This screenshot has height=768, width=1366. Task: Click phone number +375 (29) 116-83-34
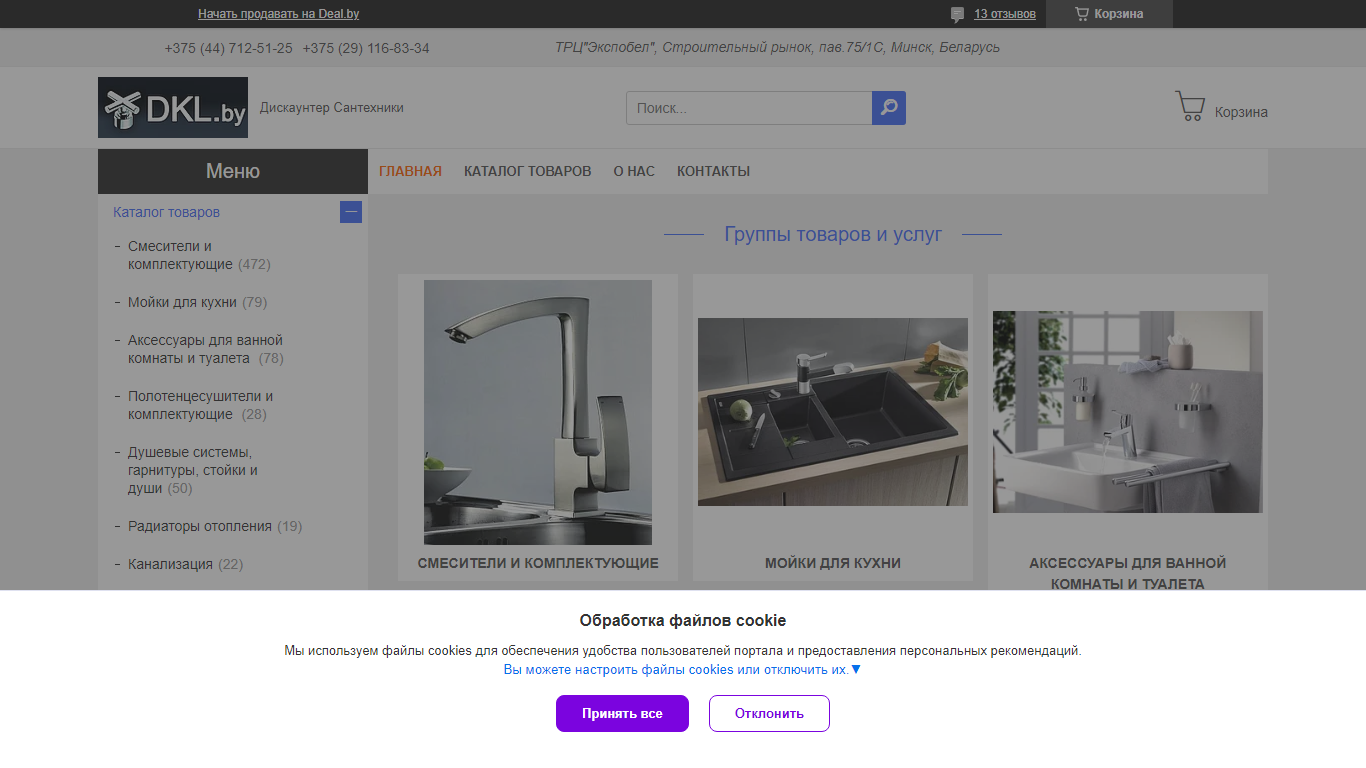click(x=366, y=48)
